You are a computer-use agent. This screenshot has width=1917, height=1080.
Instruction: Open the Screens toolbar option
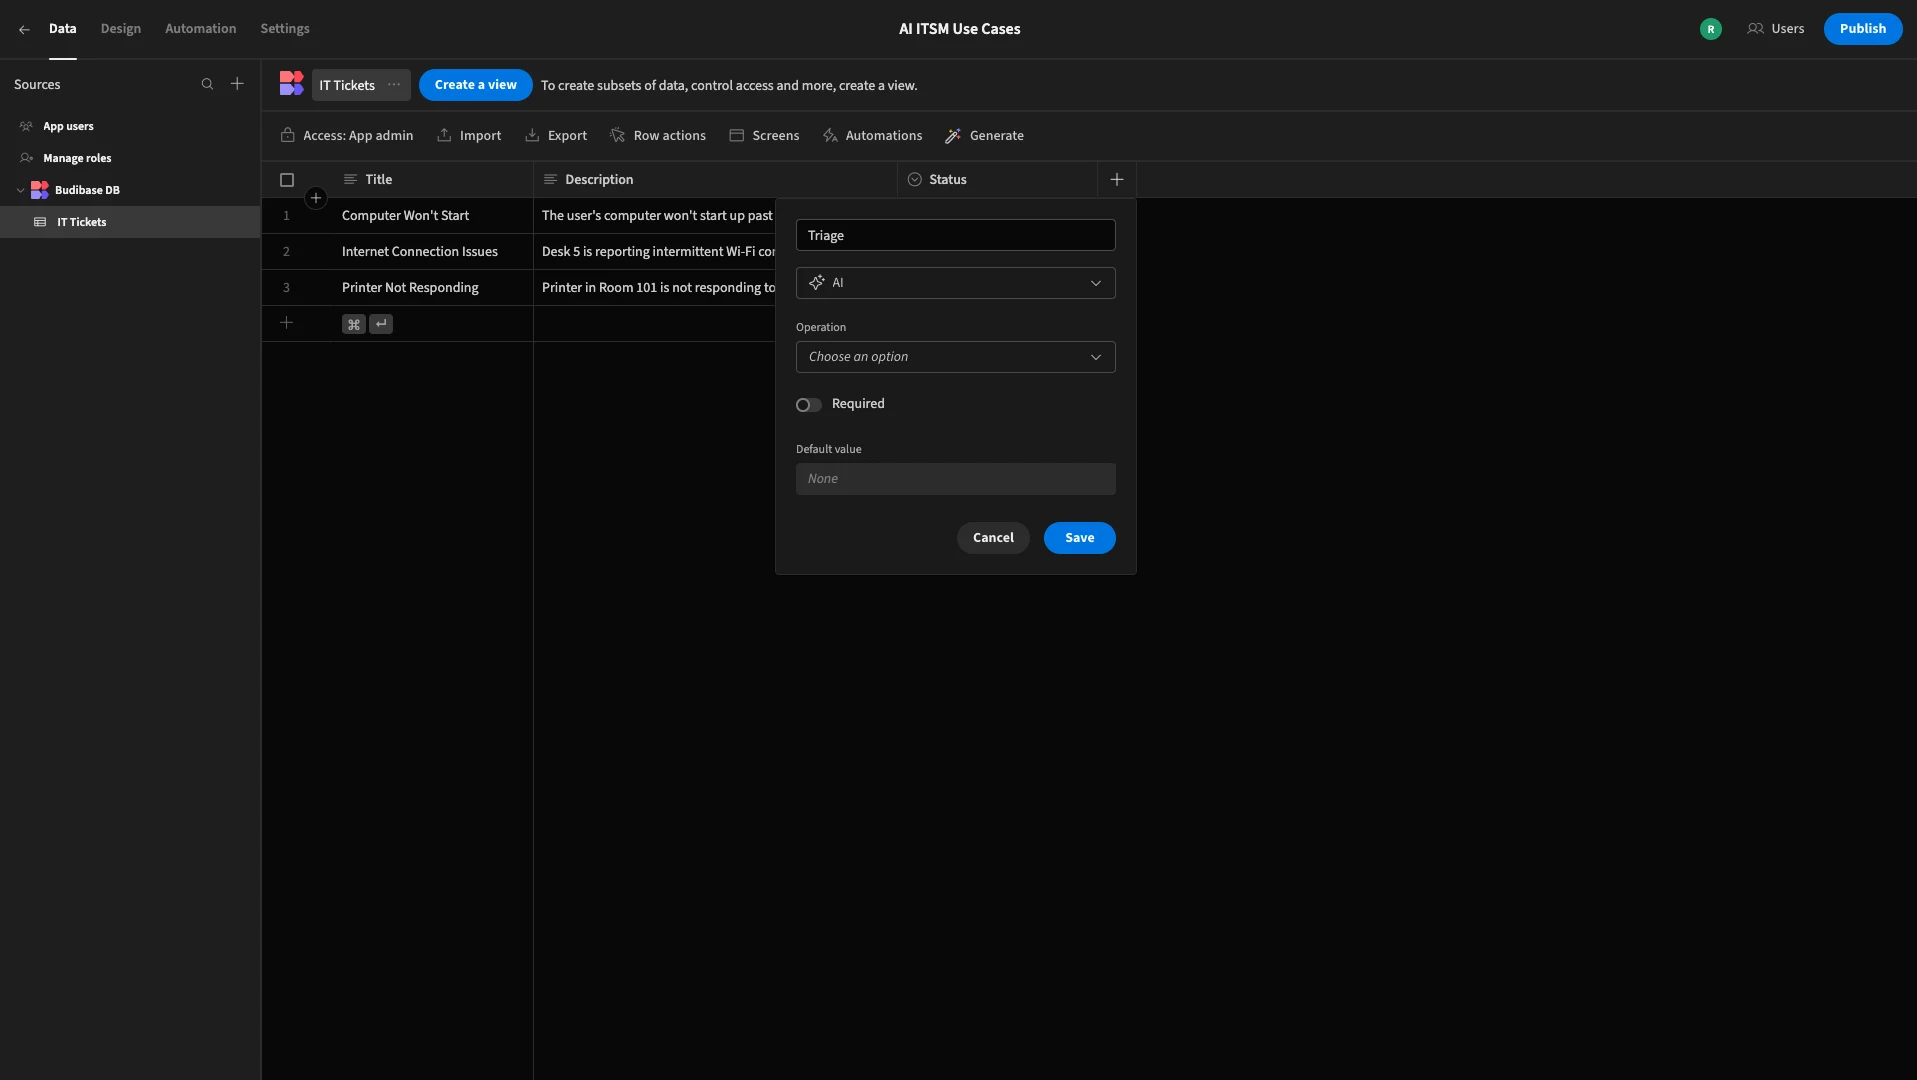(x=764, y=136)
